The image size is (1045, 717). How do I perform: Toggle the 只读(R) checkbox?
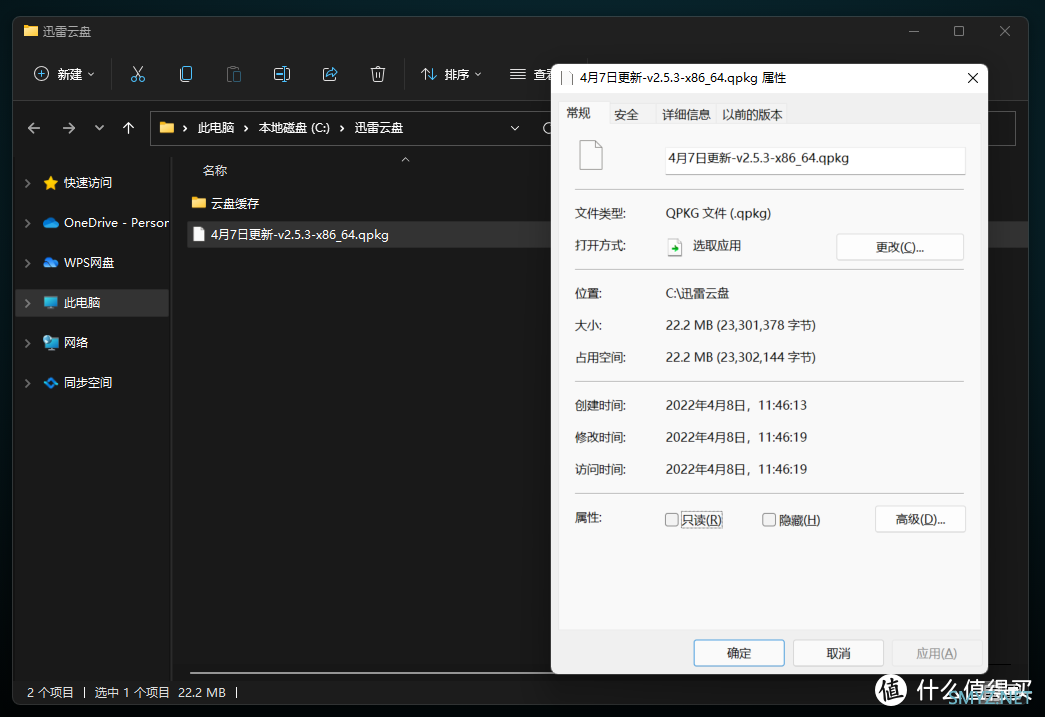672,520
